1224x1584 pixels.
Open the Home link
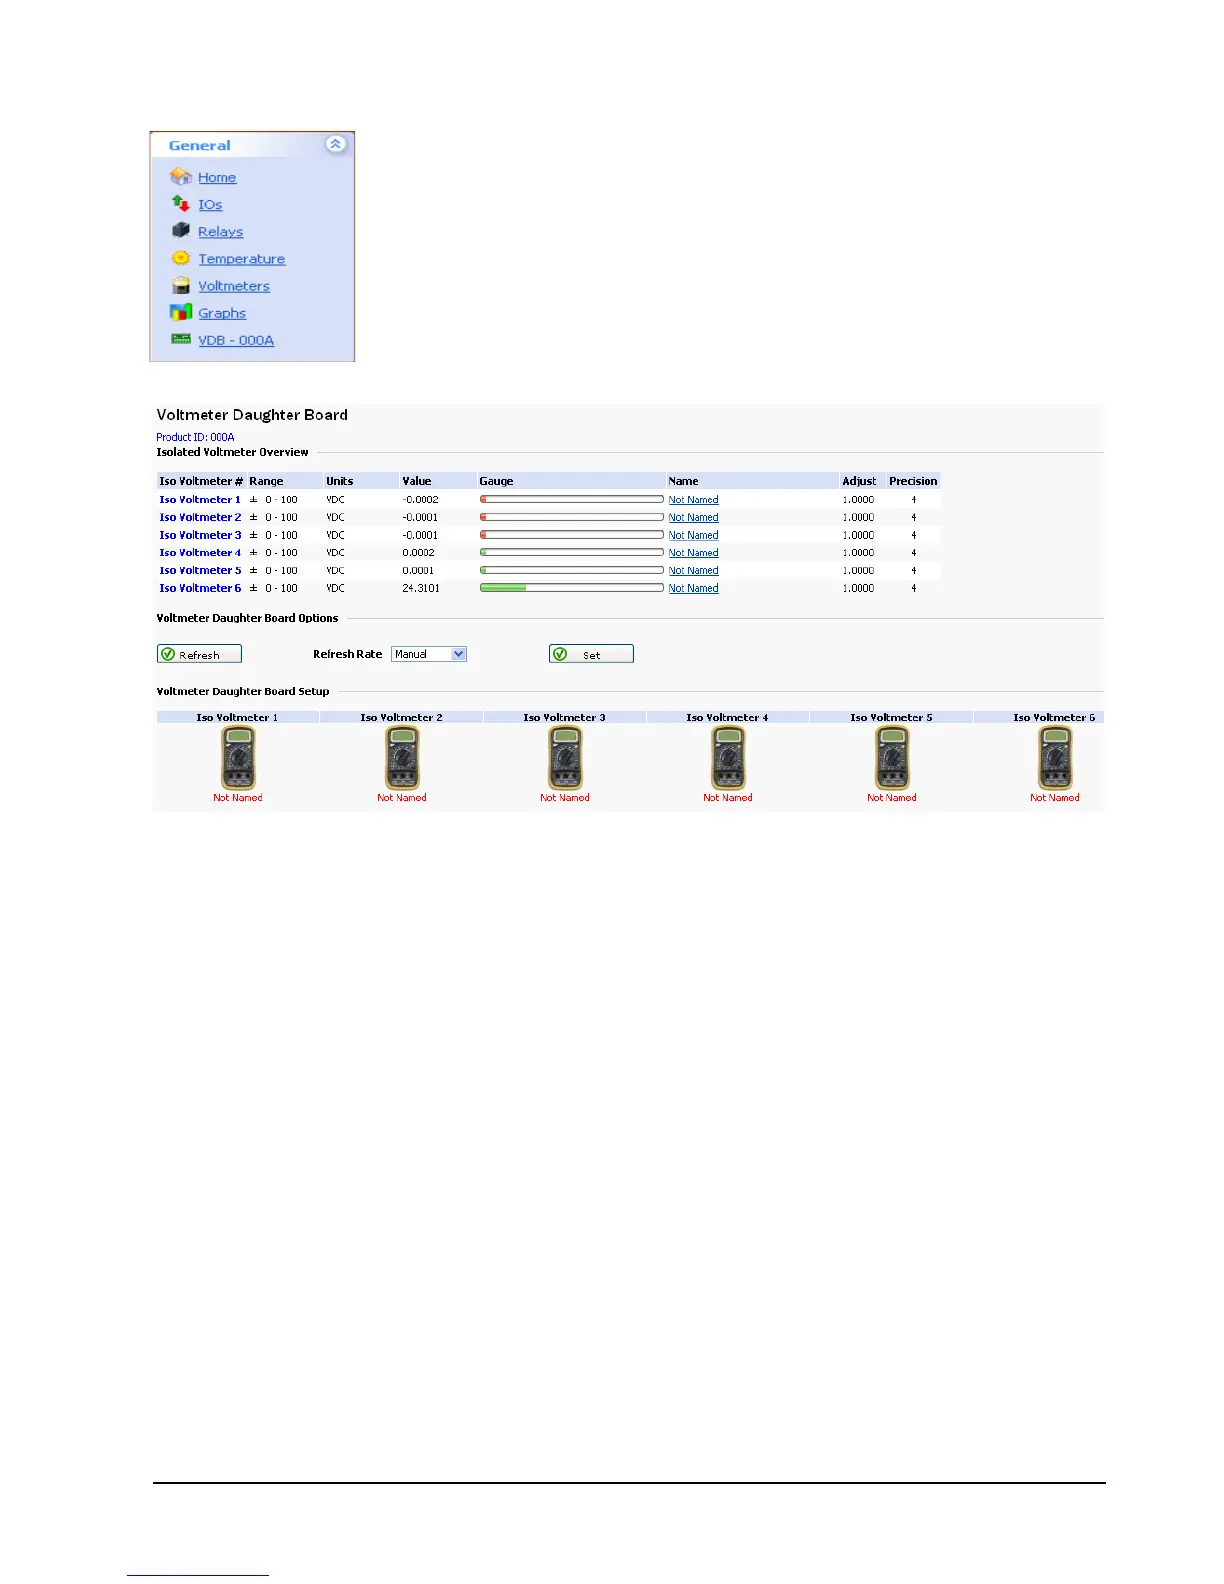click(217, 177)
